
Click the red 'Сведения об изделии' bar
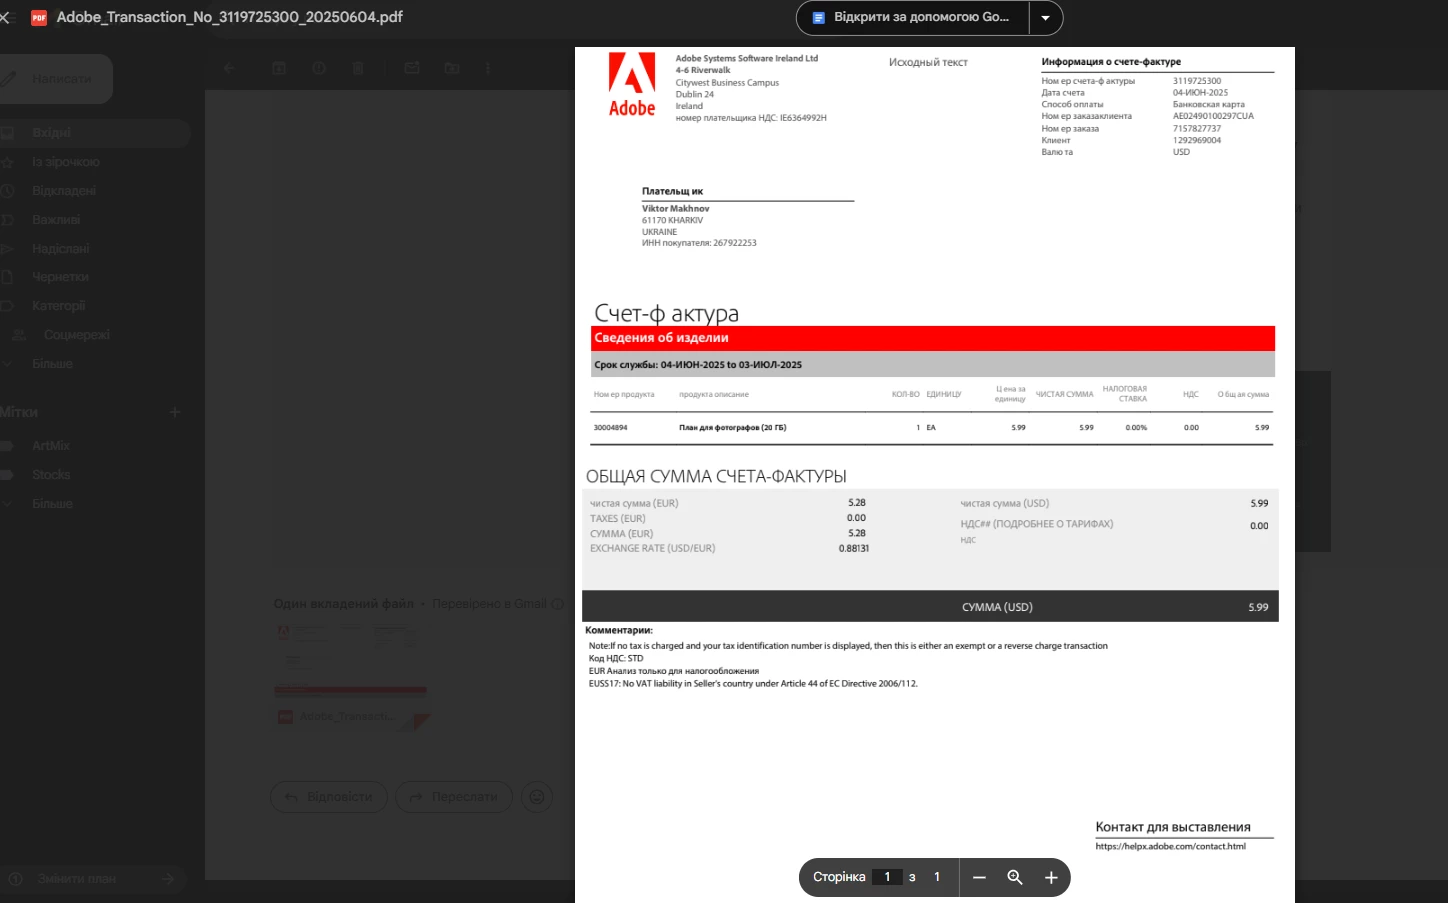click(932, 338)
